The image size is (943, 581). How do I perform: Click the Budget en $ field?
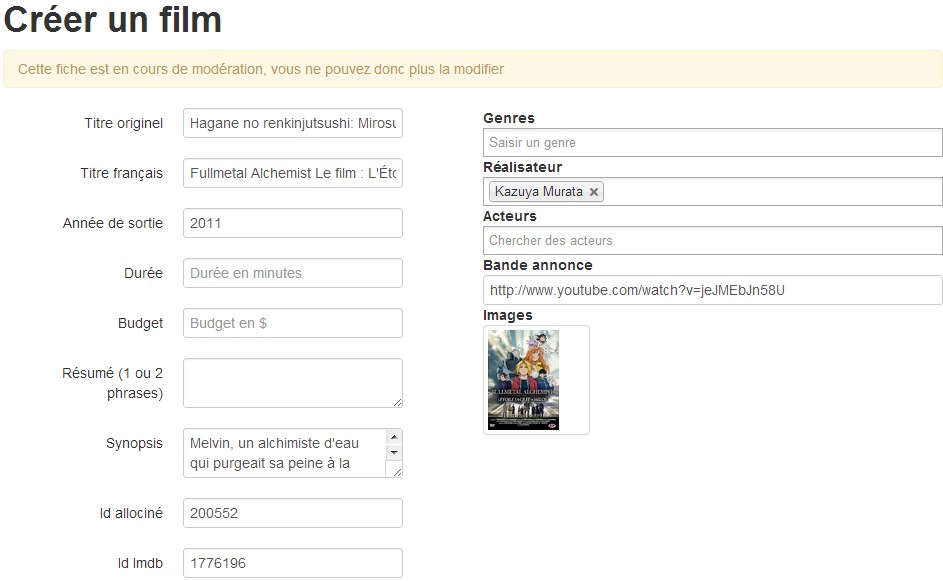[x=293, y=323]
